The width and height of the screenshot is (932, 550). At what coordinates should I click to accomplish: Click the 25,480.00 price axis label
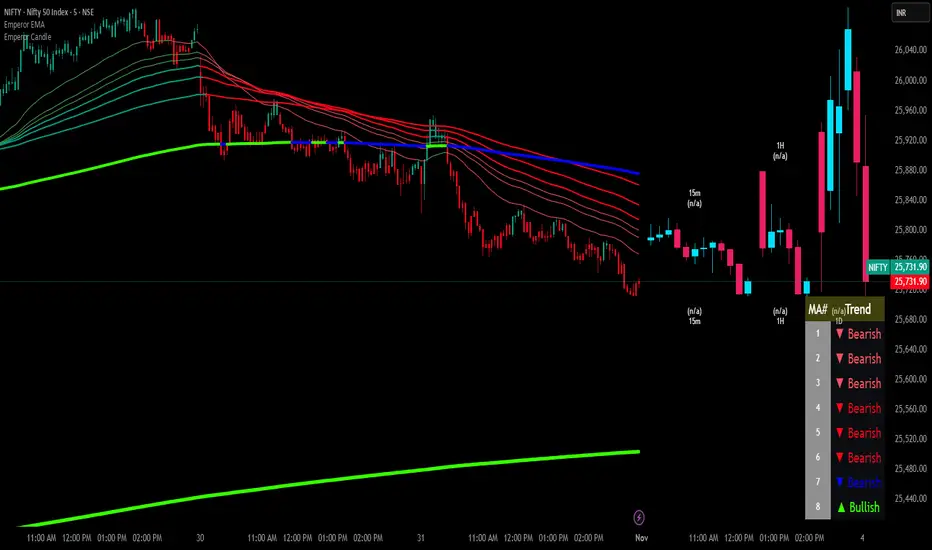coord(911,469)
